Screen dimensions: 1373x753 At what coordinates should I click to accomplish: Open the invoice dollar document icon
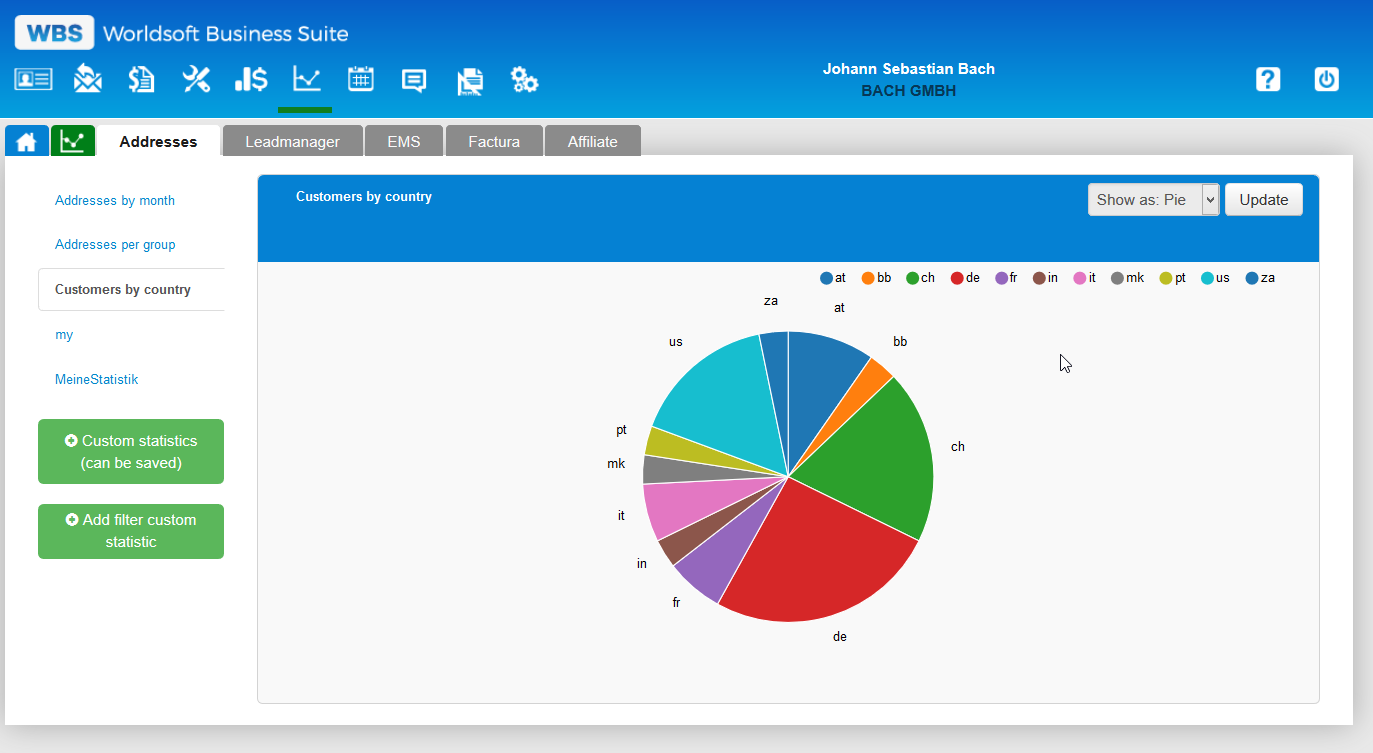coord(142,79)
